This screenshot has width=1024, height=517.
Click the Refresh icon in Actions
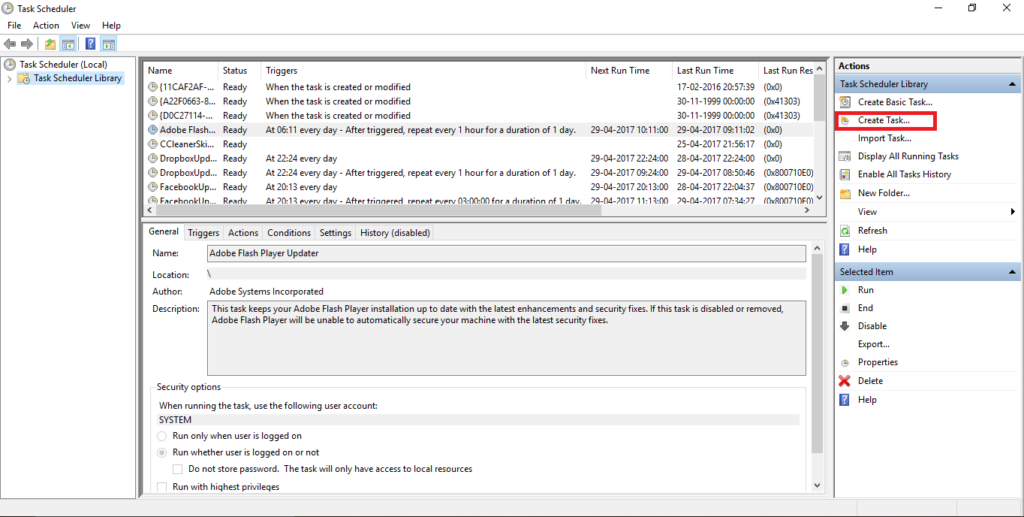coord(845,230)
